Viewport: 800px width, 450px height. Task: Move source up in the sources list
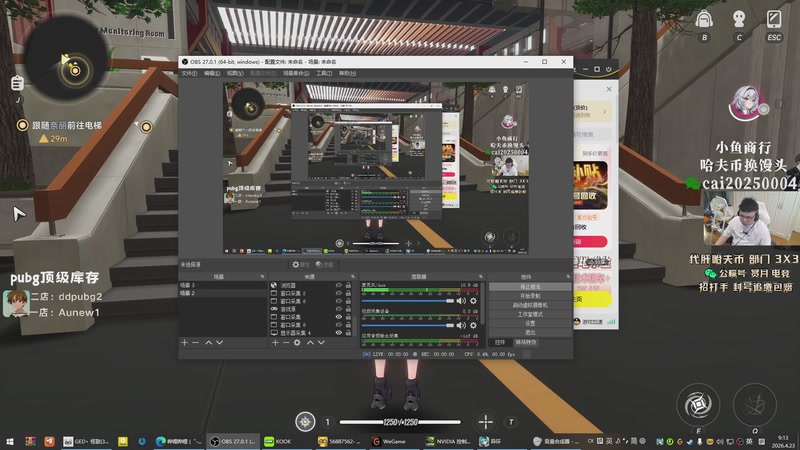(310, 343)
